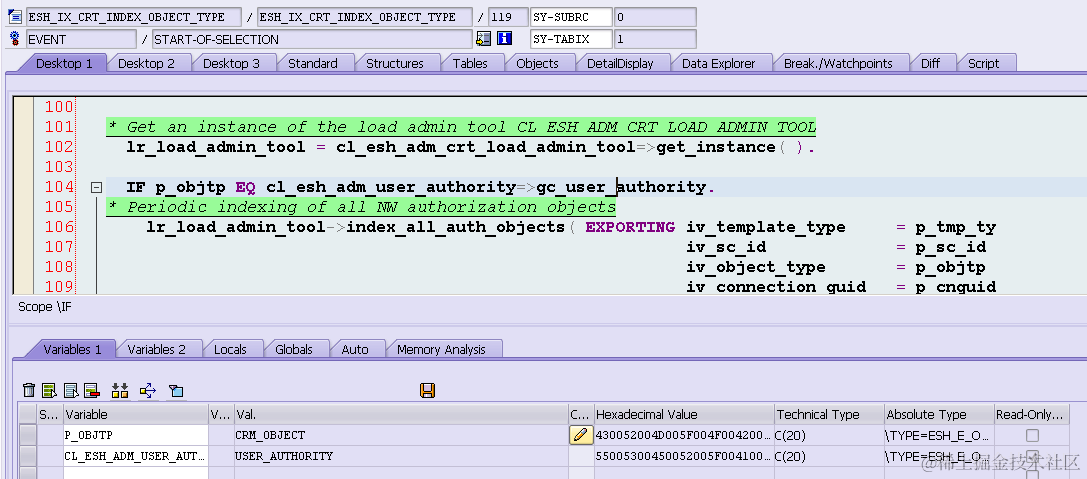Click the blue info icon beside START-OF-SELECTION

click(x=505, y=38)
